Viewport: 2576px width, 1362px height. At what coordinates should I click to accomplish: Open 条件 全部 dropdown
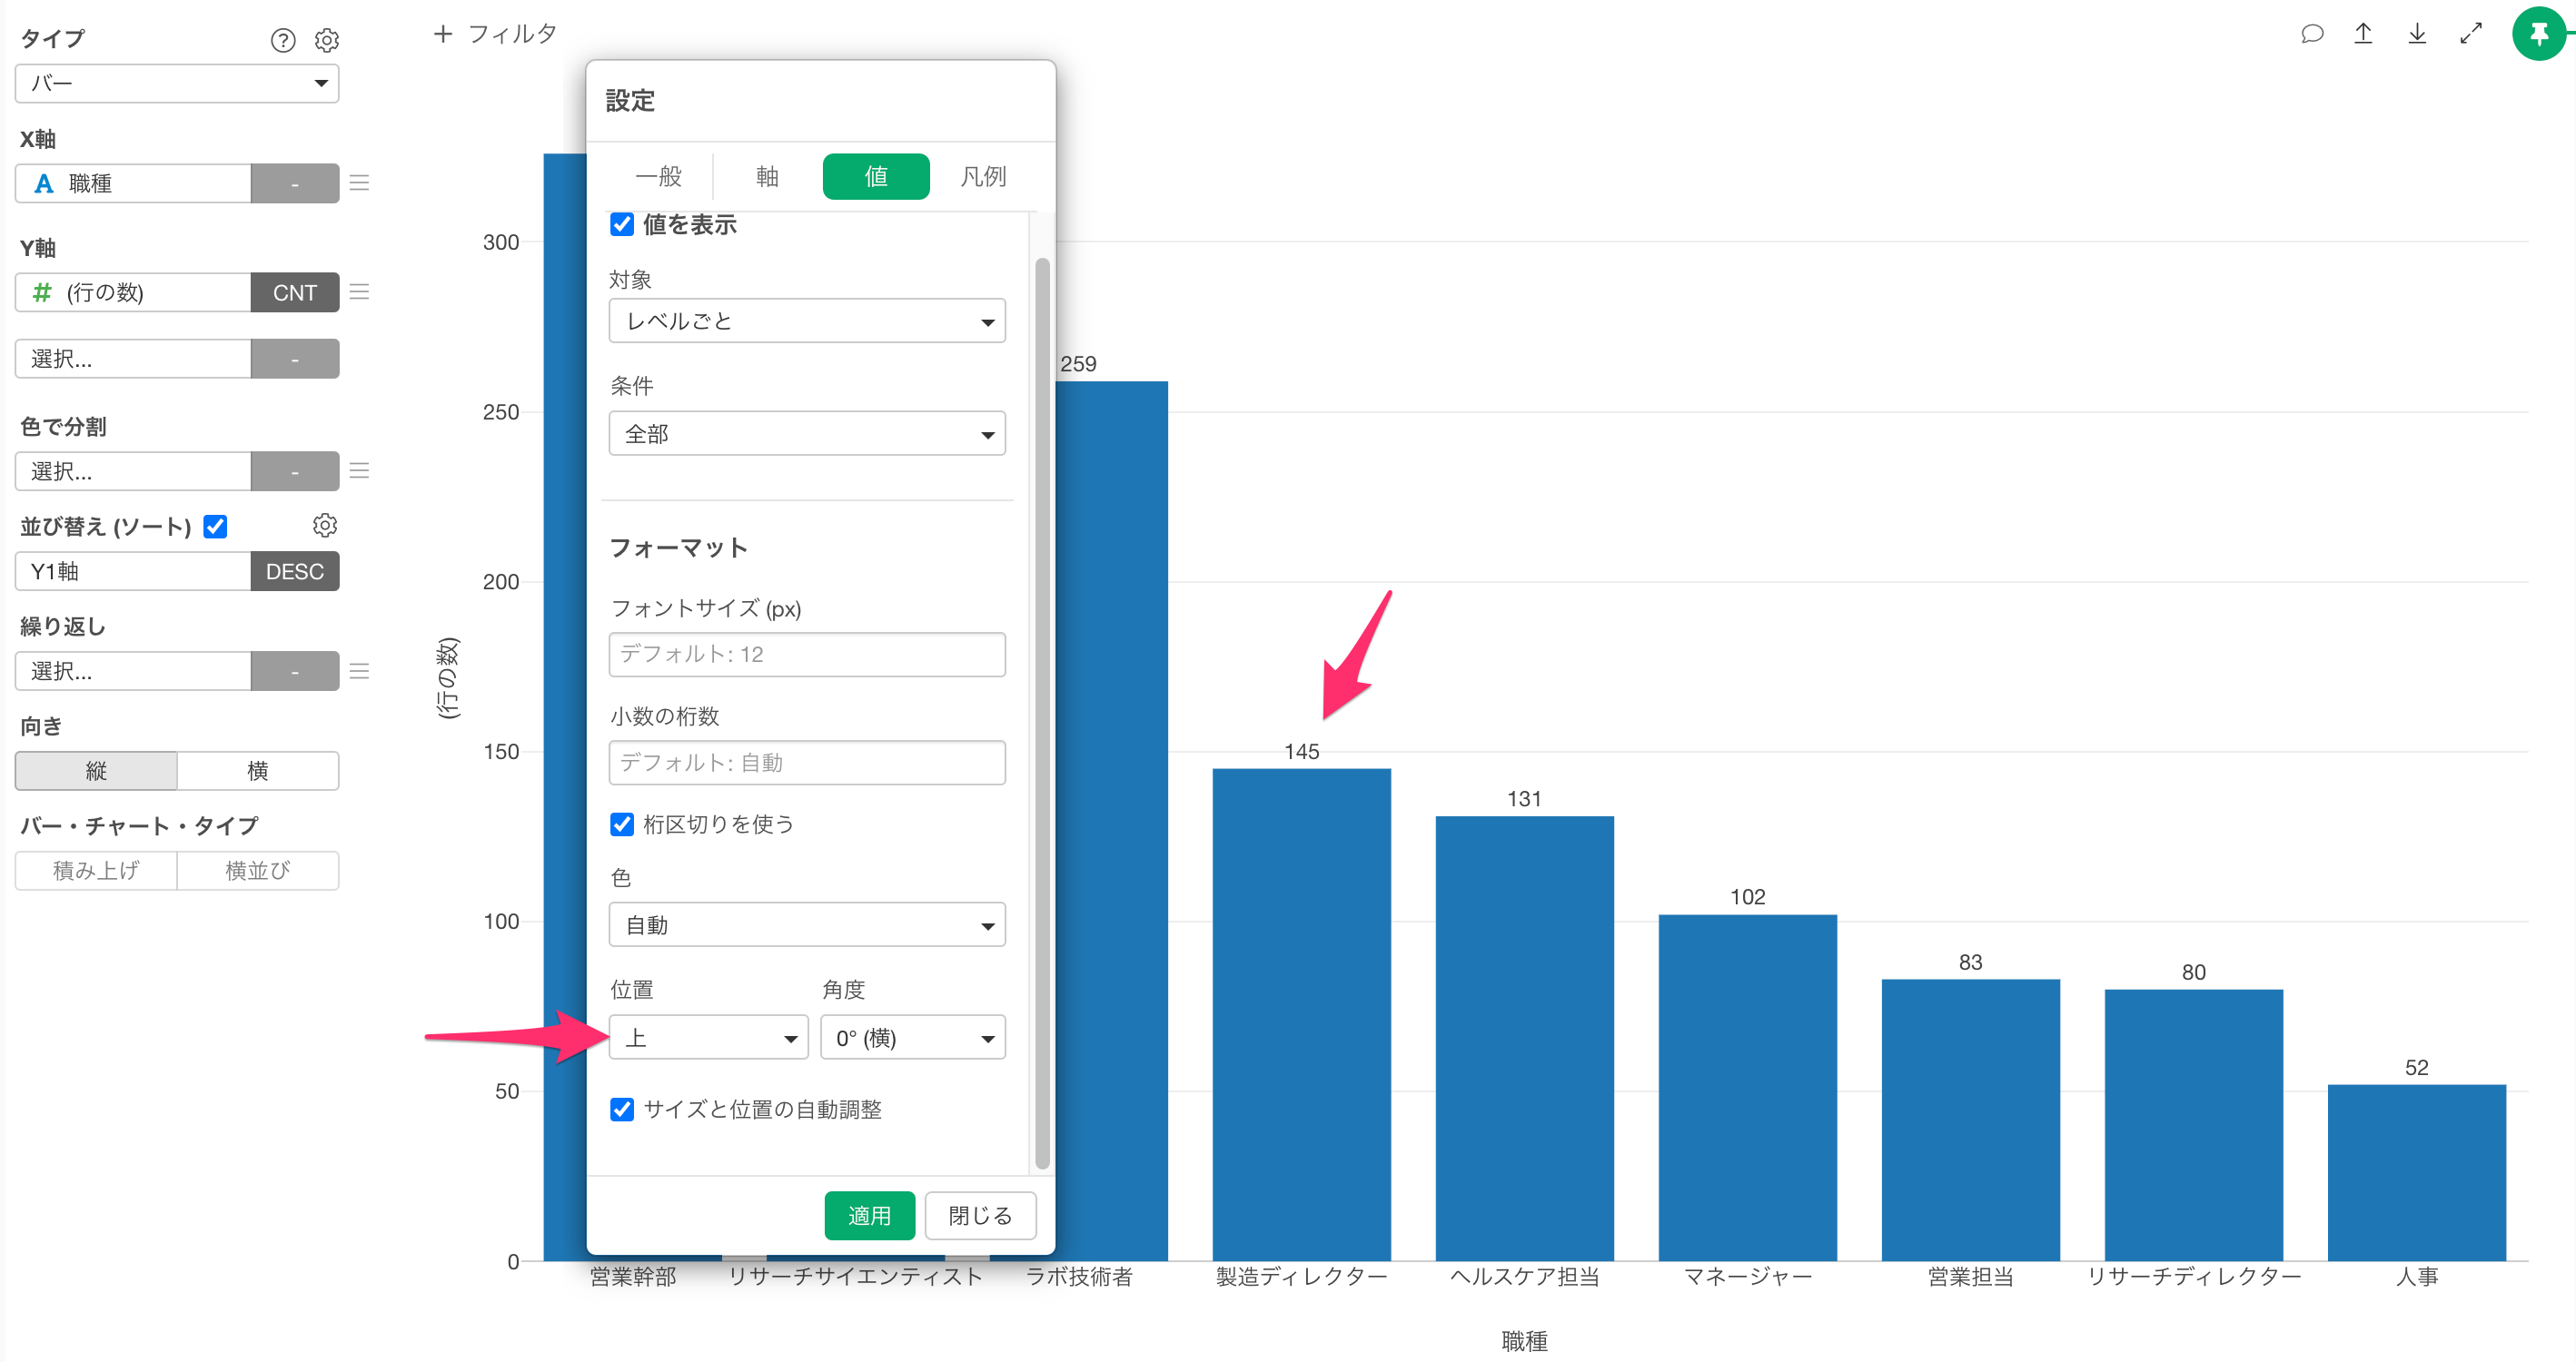point(807,434)
